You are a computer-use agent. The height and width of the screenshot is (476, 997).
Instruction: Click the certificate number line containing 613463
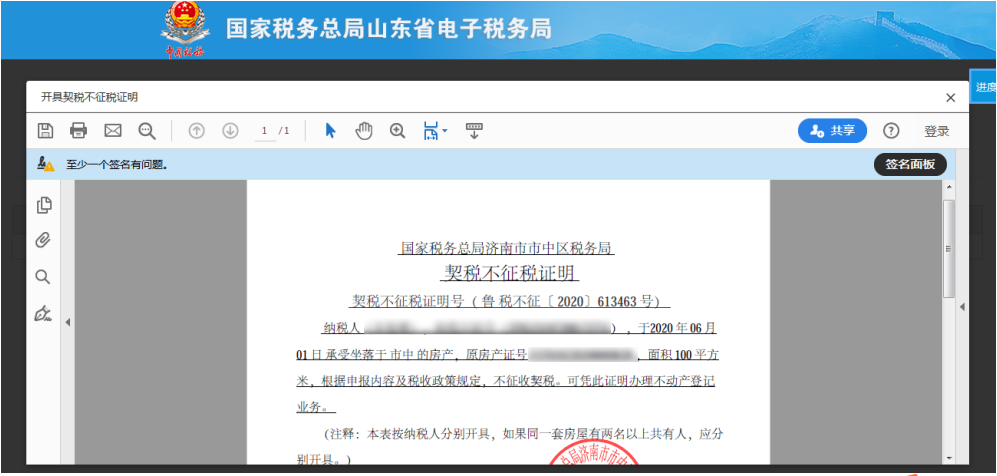(x=507, y=301)
